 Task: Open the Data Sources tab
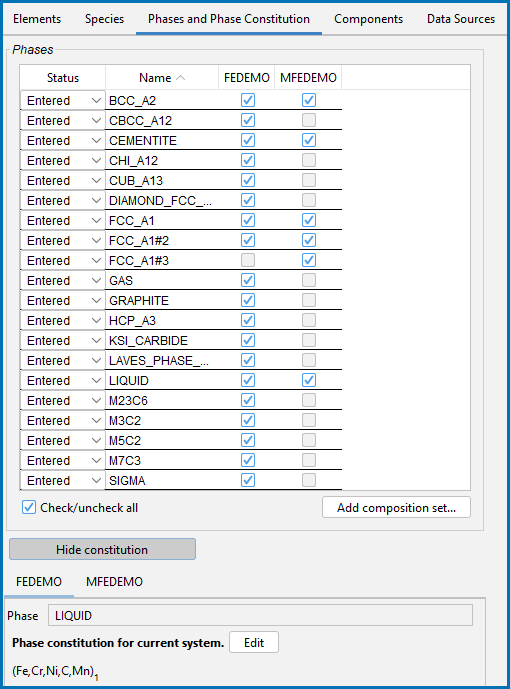click(461, 19)
